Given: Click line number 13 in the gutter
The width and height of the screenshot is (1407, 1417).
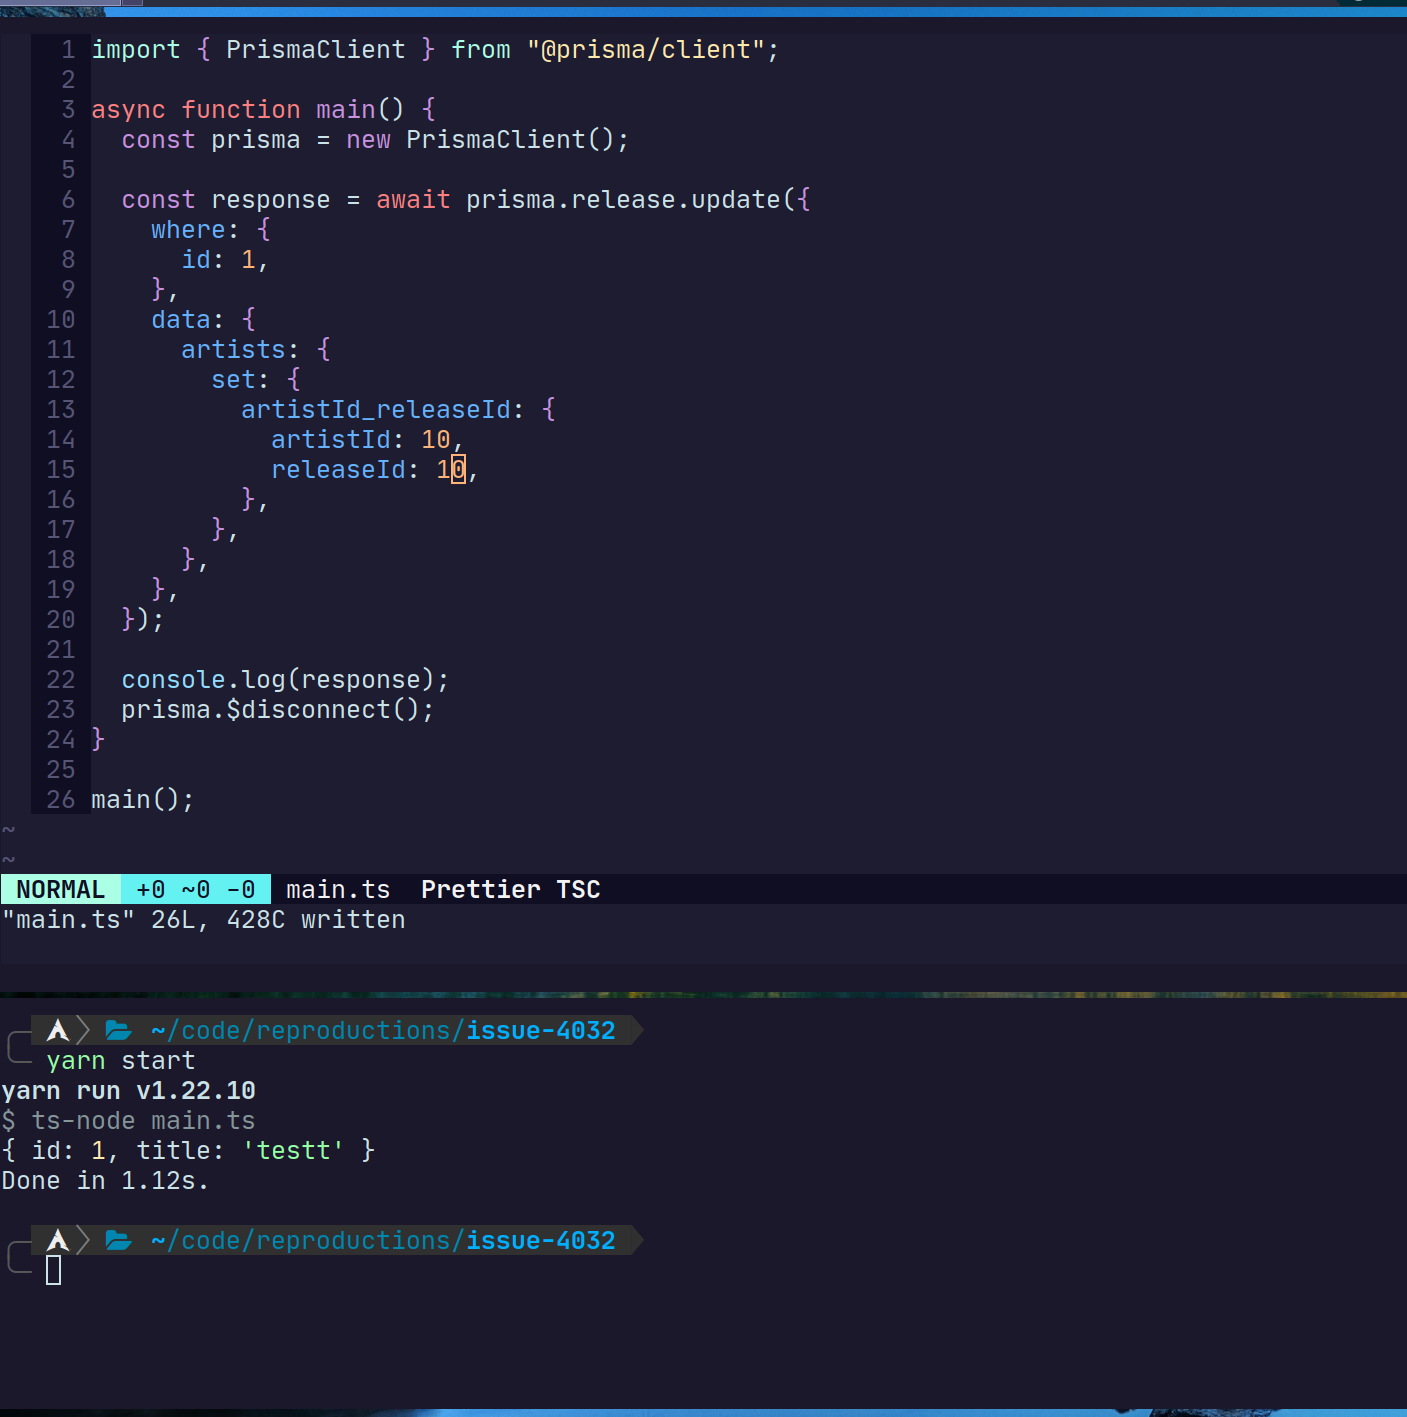Looking at the screenshot, I should click(60, 410).
